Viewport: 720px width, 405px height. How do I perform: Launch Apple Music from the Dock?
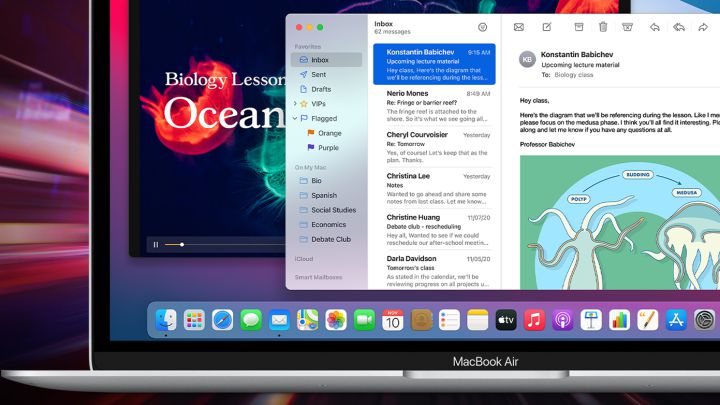coord(534,320)
